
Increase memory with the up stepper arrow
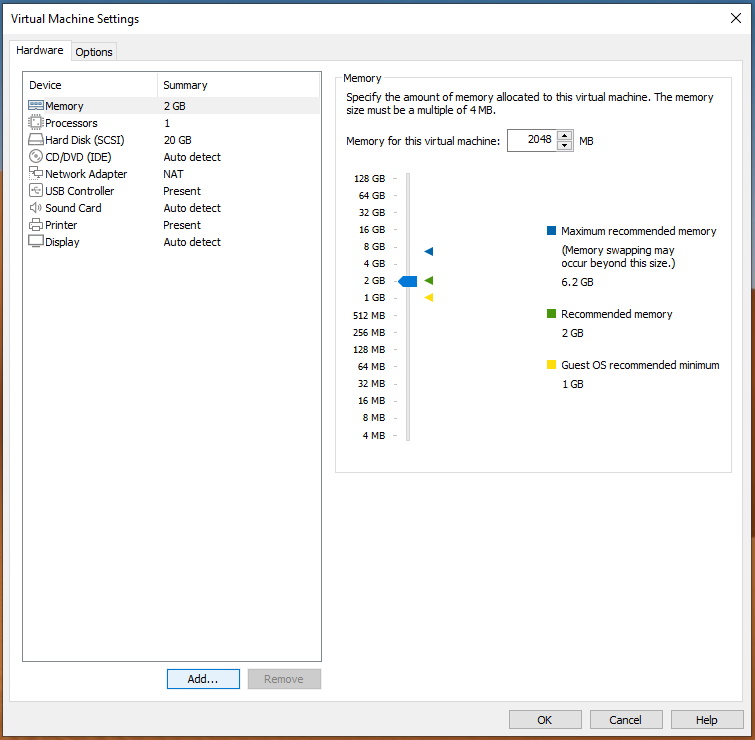pyautogui.click(x=564, y=135)
